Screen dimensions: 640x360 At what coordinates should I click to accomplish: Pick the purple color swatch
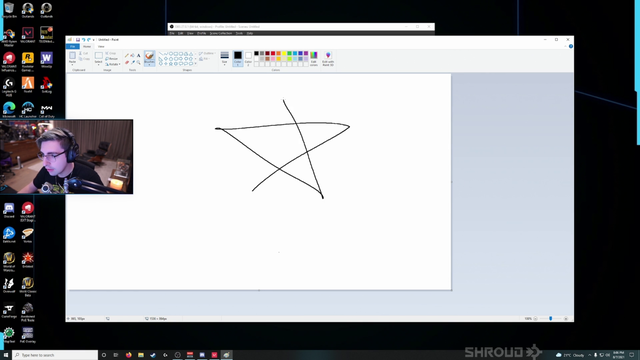coord(306,53)
